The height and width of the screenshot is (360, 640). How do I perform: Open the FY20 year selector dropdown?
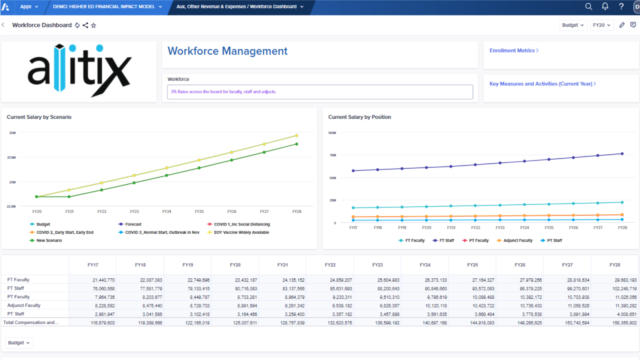pos(601,25)
